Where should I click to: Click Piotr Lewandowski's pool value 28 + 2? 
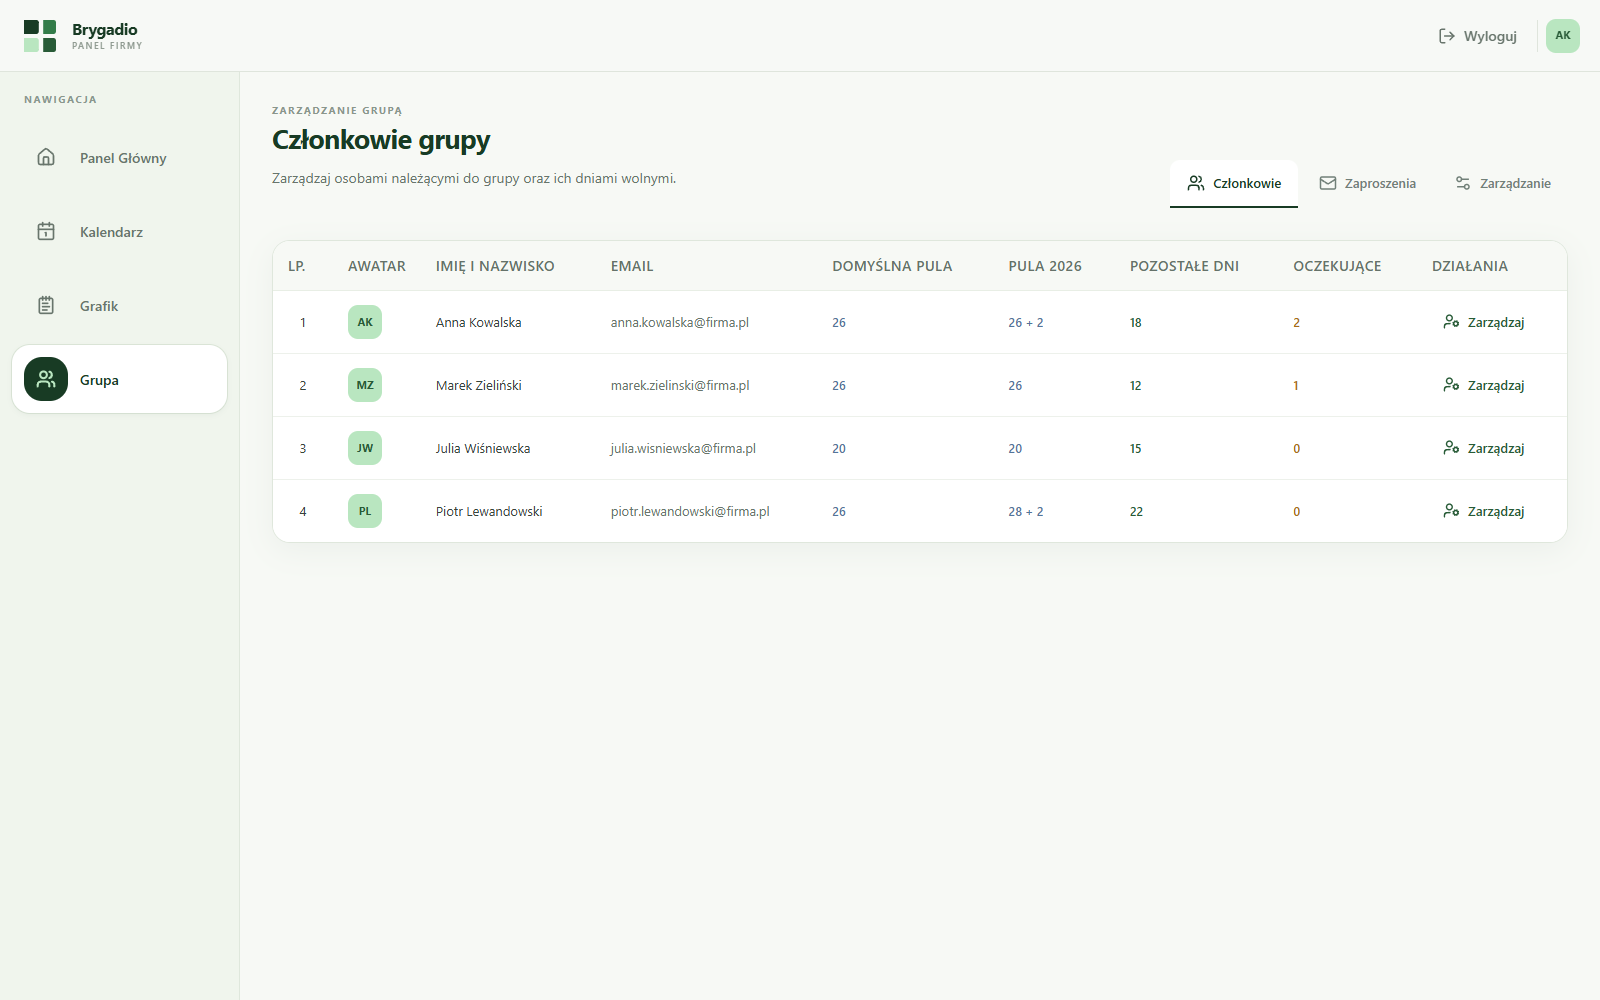[1026, 511]
